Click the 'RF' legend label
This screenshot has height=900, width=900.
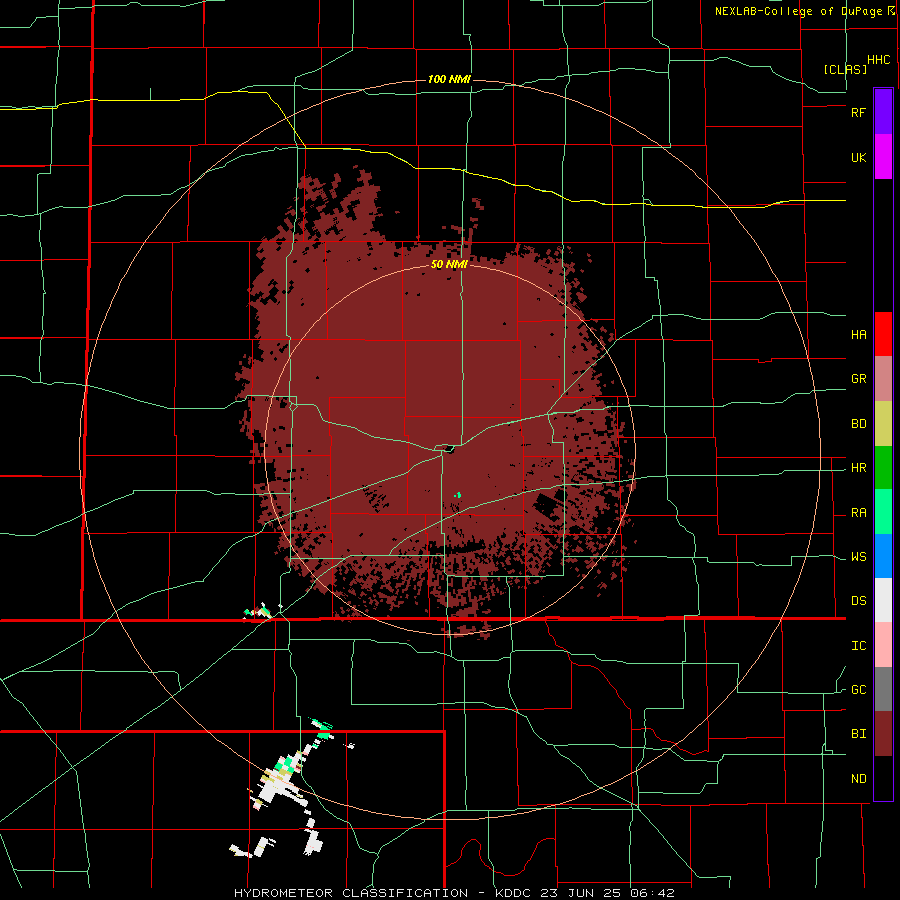coord(858,112)
